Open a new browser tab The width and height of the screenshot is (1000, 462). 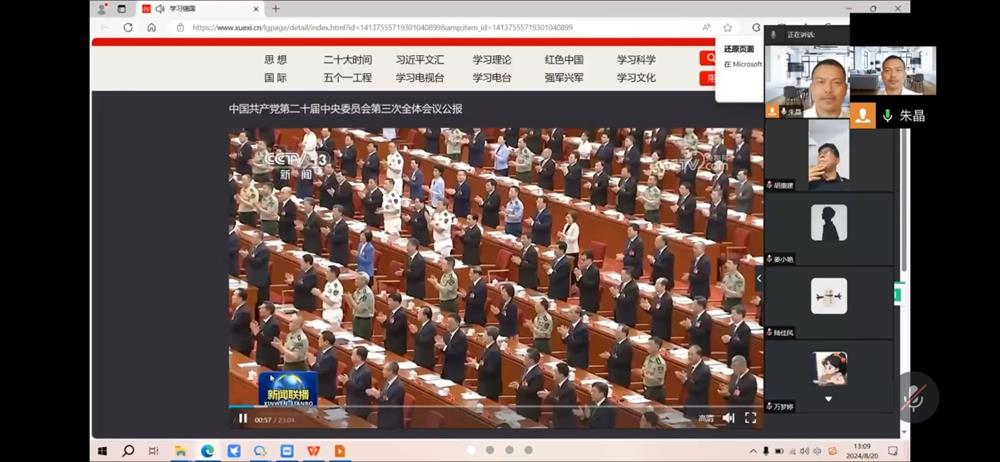276,8
